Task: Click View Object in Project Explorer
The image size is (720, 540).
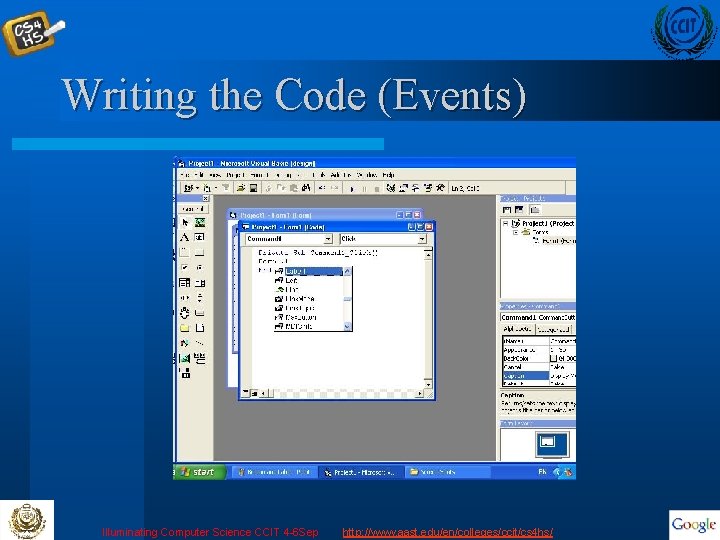Action: pyautogui.click(x=519, y=210)
